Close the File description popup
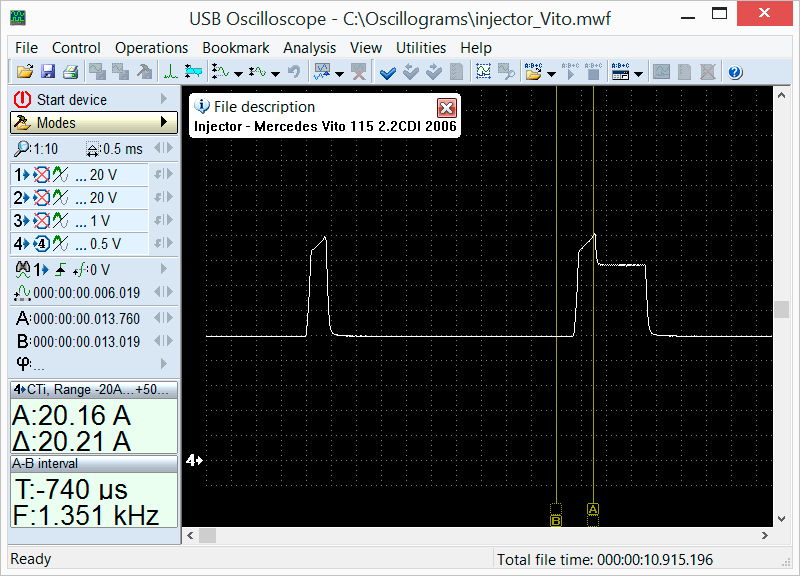The image size is (800, 576). click(446, 107)
